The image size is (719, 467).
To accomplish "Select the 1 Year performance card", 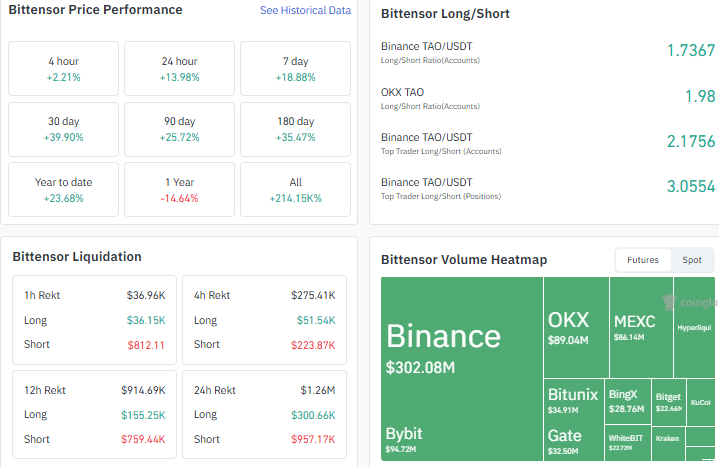I will pyautogui.click(x=179, y=189).
